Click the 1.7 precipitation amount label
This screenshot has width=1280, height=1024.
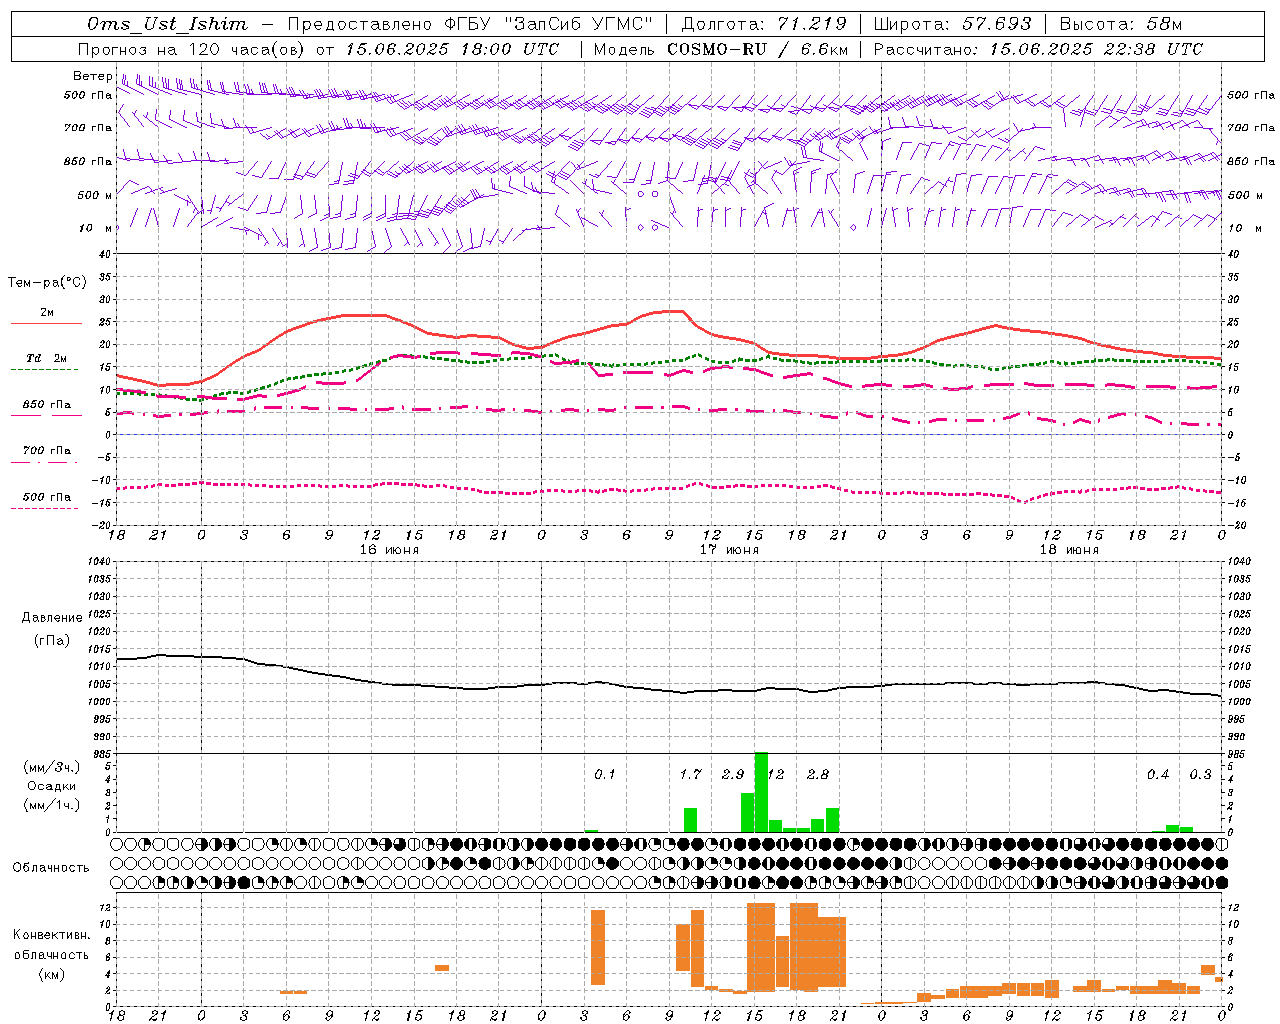coord(690,775)
